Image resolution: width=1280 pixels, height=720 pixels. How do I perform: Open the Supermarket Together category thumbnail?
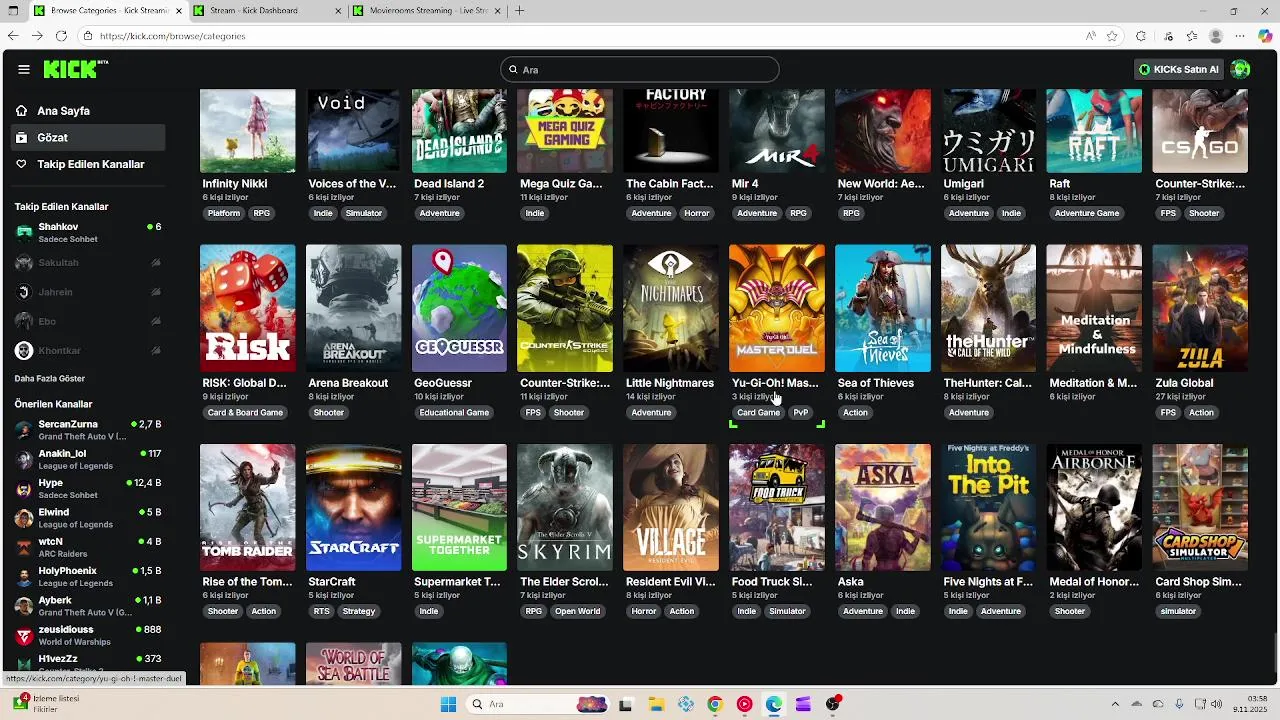coord(459,507)
